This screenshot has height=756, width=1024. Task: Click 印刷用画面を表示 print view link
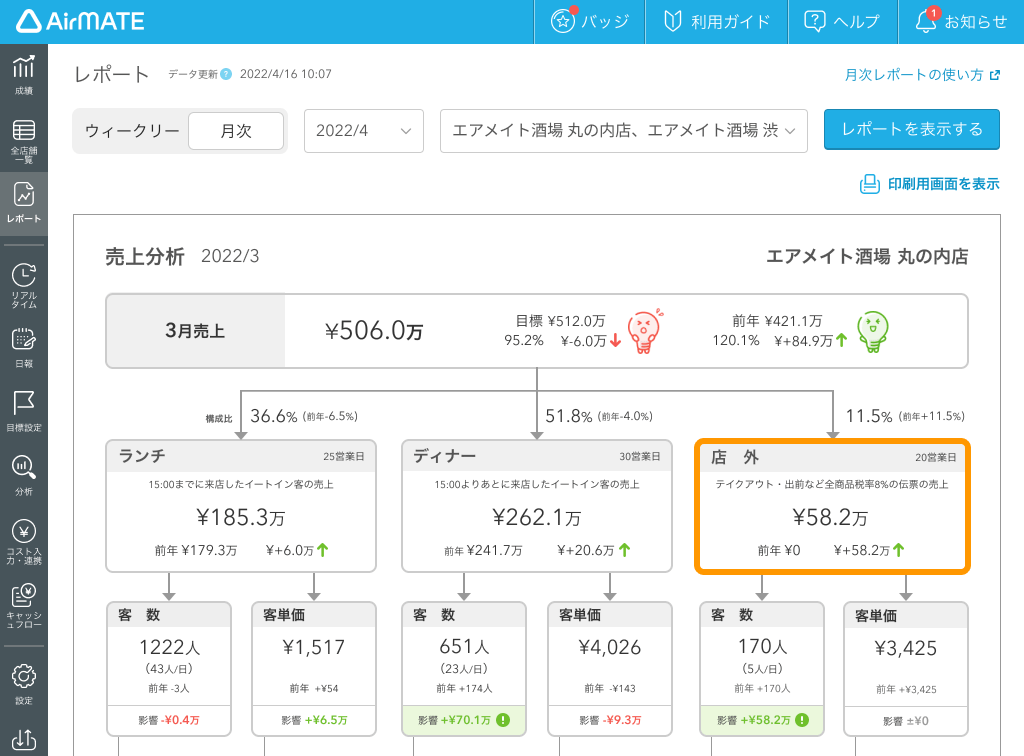930,184
